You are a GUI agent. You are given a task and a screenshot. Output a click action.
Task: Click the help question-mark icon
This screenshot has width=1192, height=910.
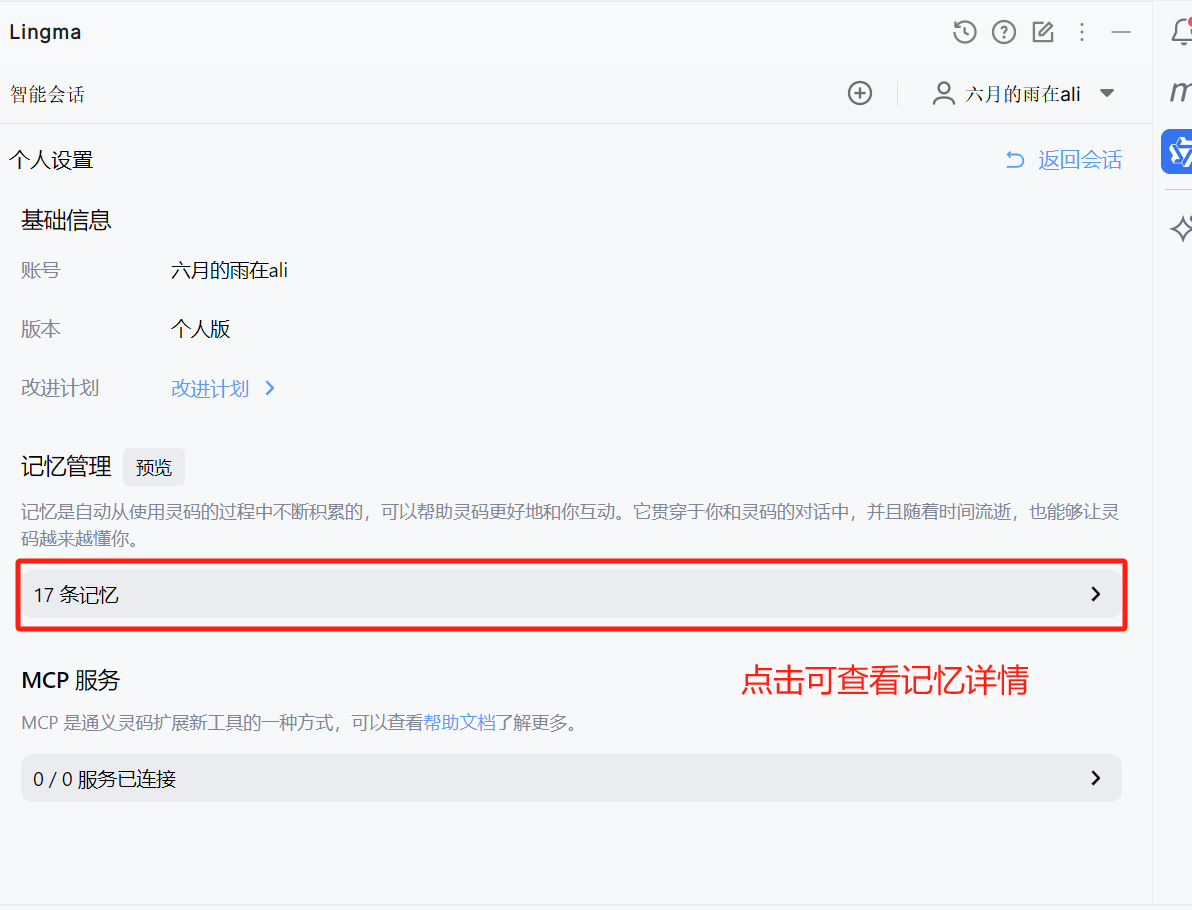[1003, 31]
